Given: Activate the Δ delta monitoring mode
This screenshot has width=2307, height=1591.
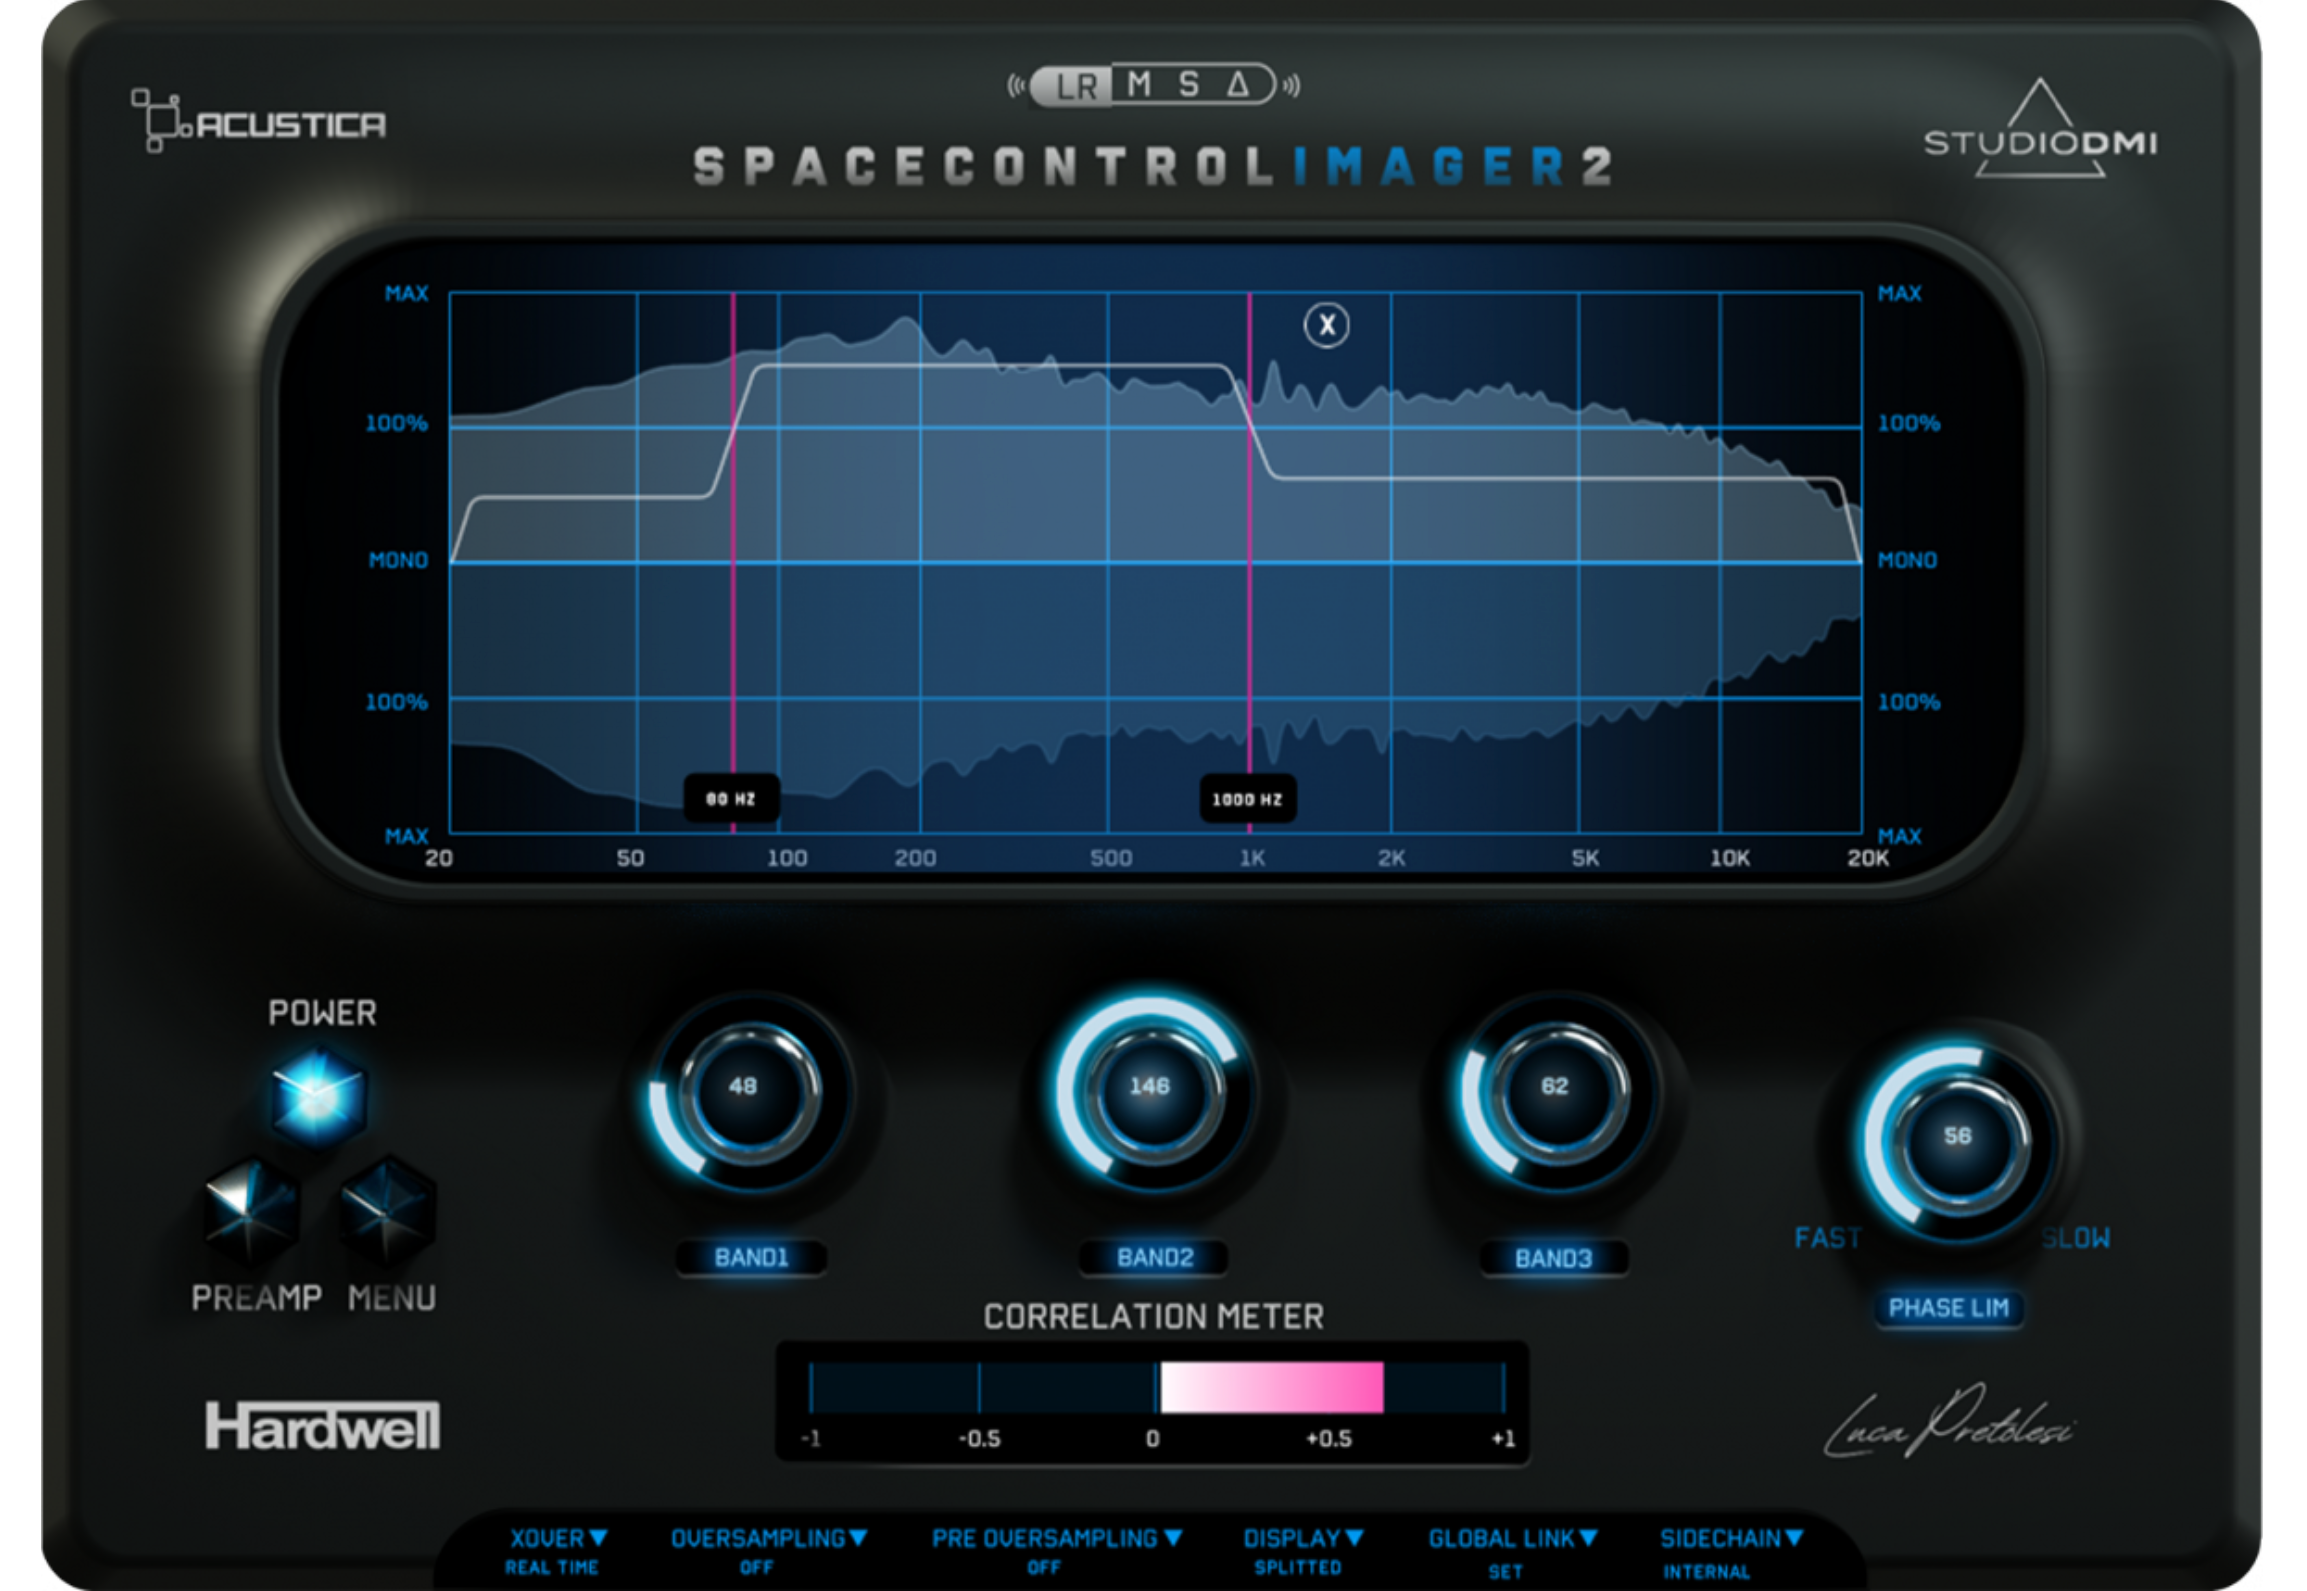Looking at the screenshot, I should tap(1239, 85).
